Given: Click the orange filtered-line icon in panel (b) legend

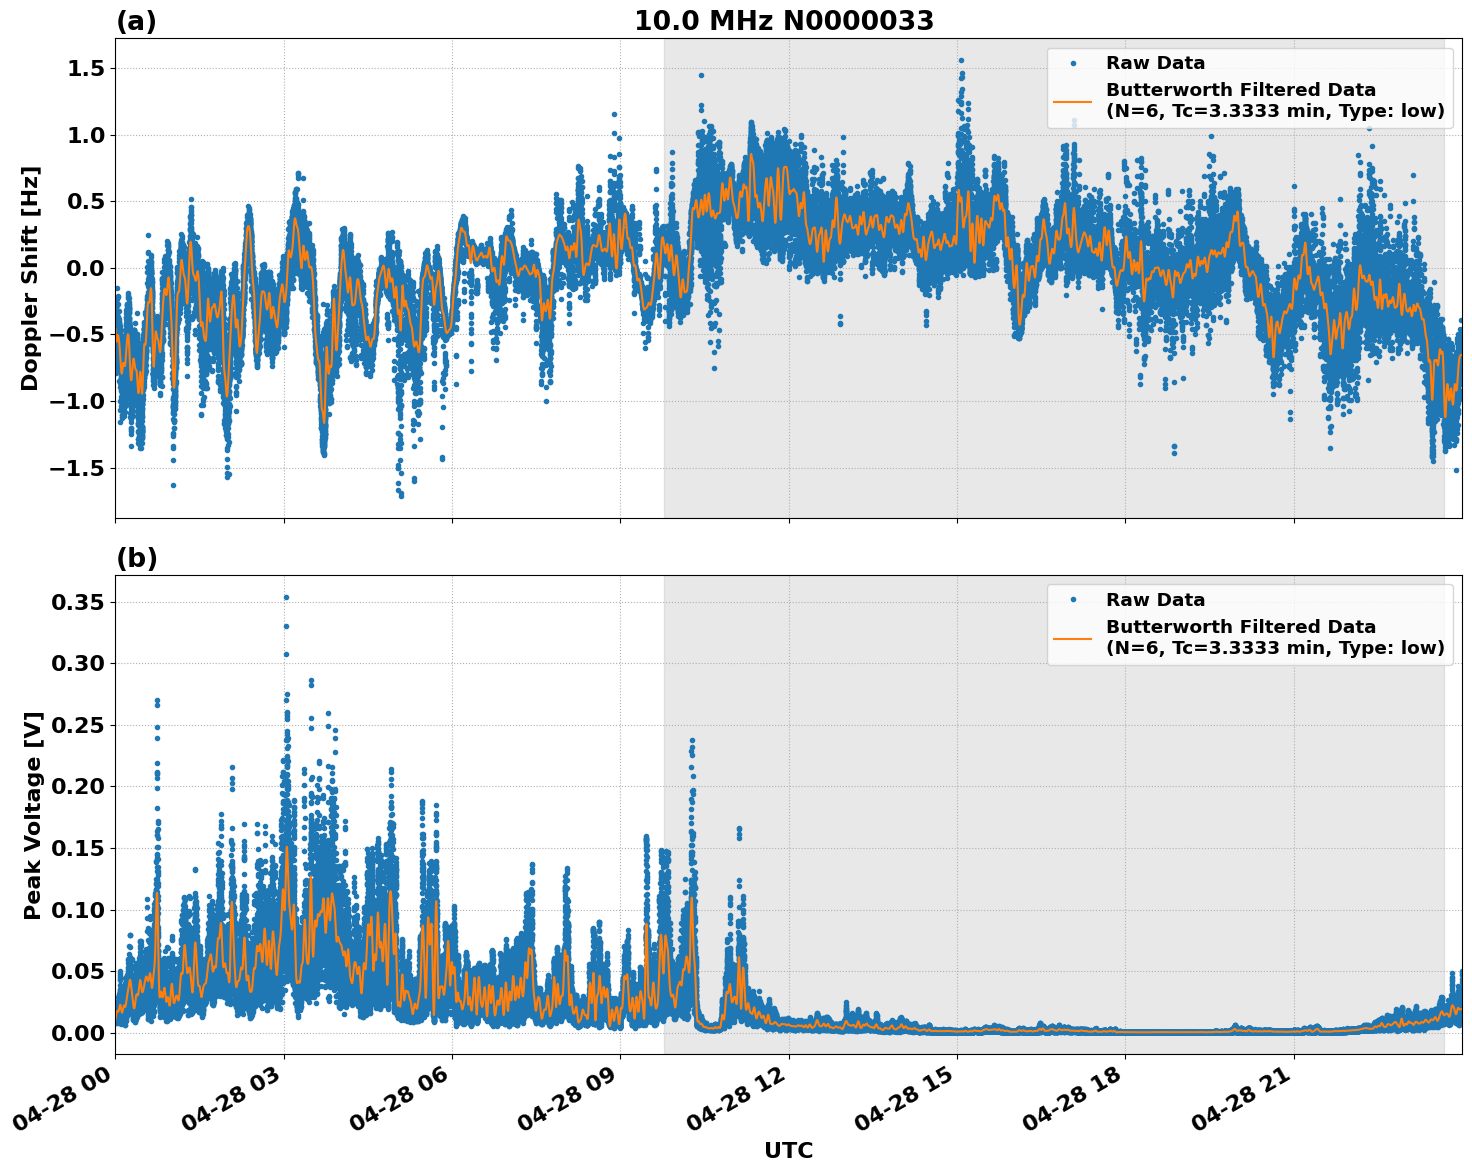Looking at the screenshot, I should (x=1073, y=641).
